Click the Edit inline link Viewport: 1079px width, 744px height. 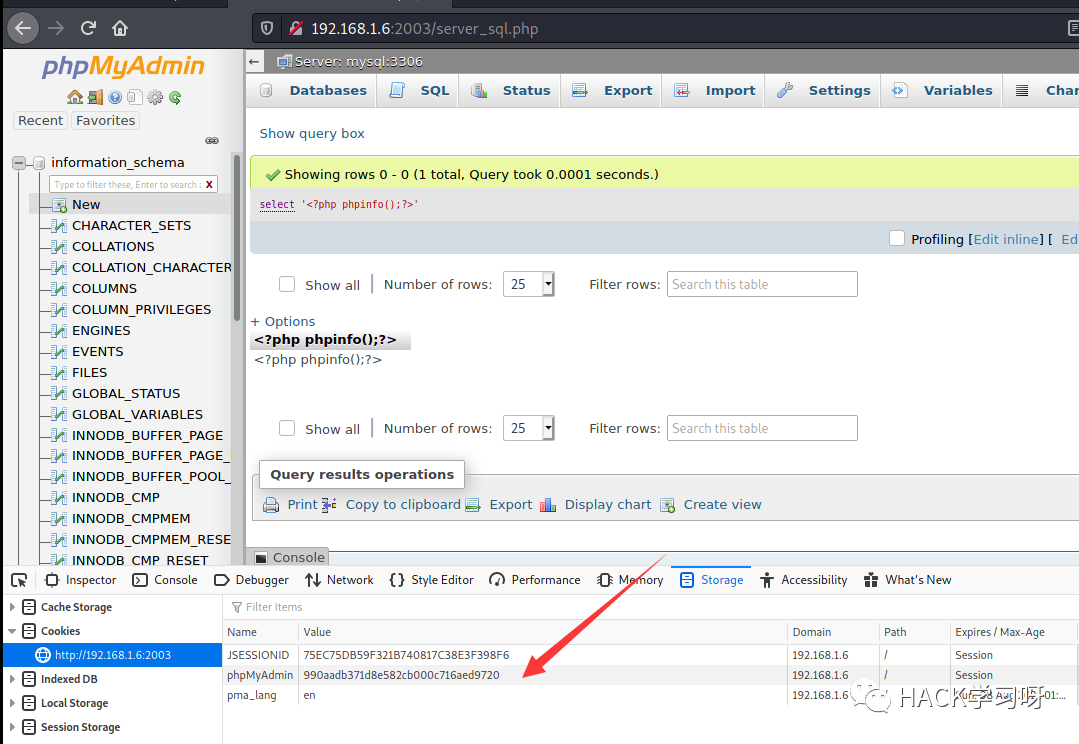(1005, 239)
